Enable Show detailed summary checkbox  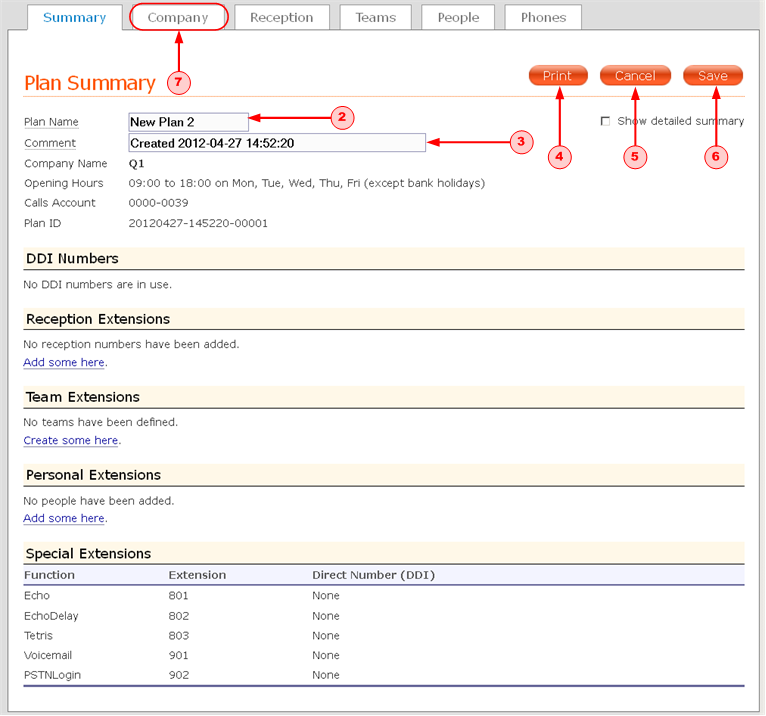[605, 121]
